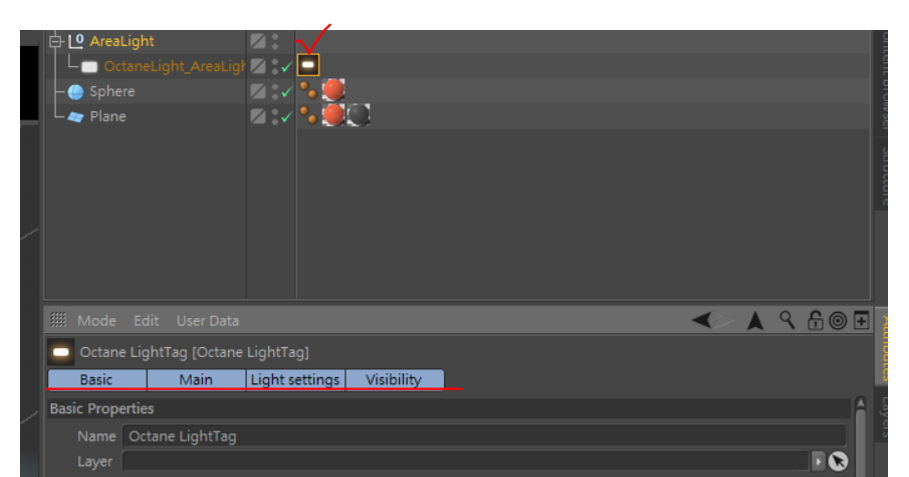Click the Phong tag on the Sphere row
The image size is (909, 477).
308,90
